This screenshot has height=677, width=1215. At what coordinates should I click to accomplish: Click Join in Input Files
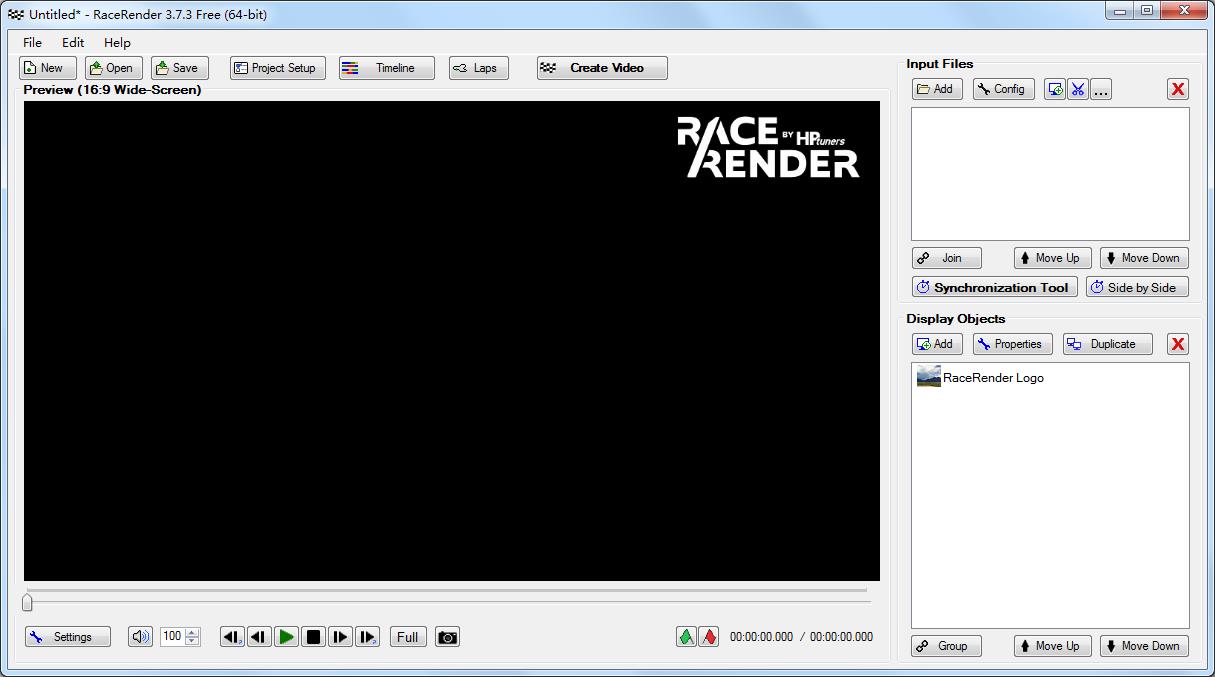[x=947, y=258]
